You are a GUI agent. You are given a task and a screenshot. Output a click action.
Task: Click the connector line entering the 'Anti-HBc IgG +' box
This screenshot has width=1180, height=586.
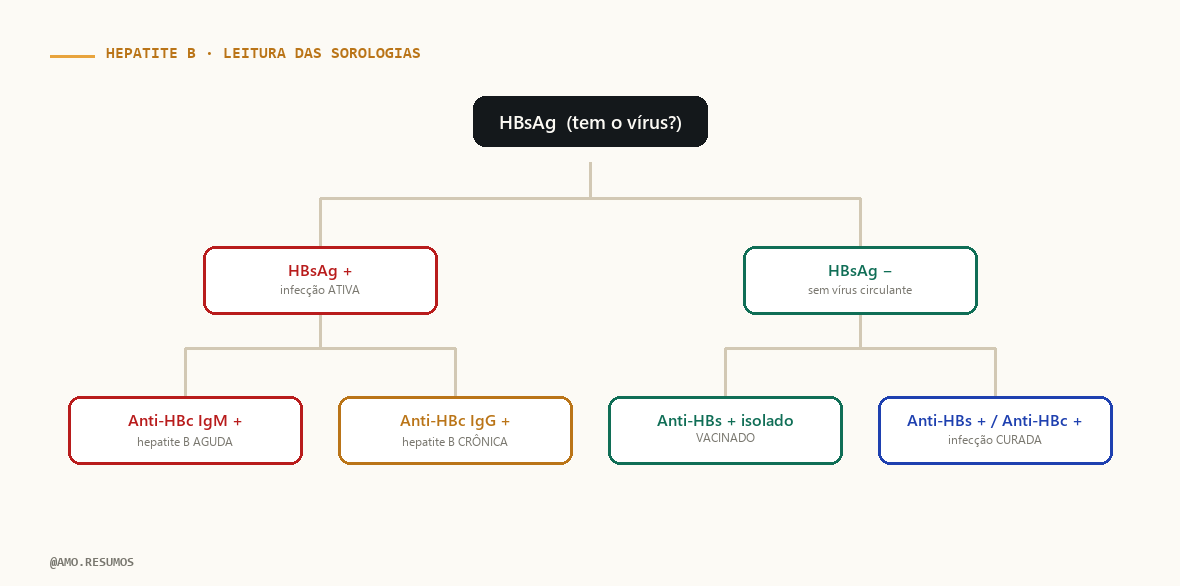tap(455, 372)
